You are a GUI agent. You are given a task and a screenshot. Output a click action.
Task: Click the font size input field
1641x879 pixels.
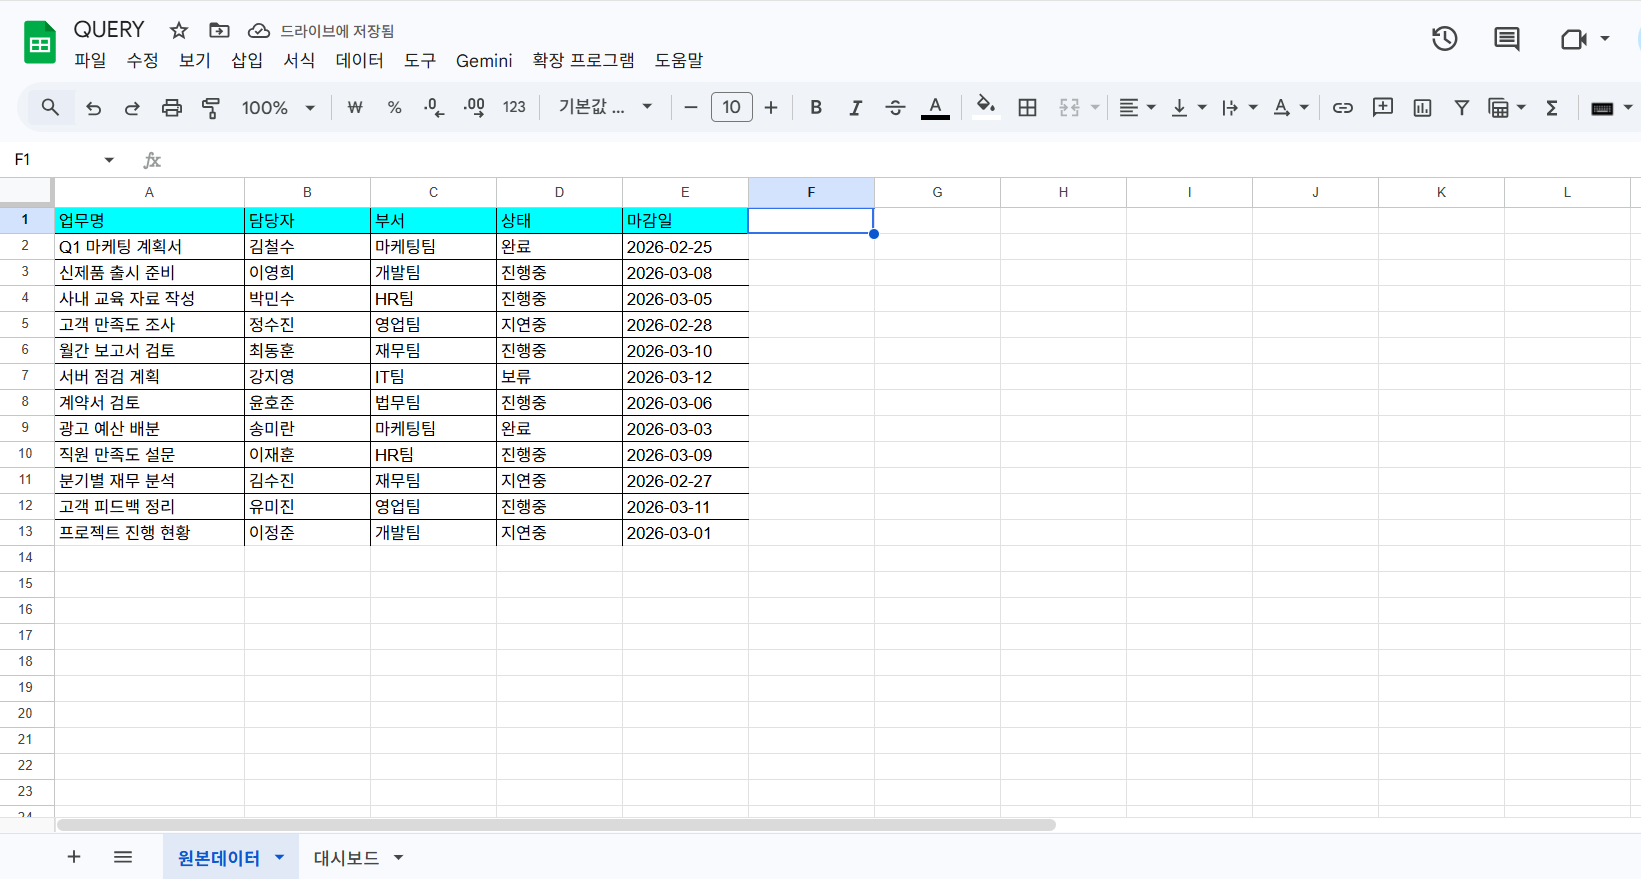click(731, 108)
